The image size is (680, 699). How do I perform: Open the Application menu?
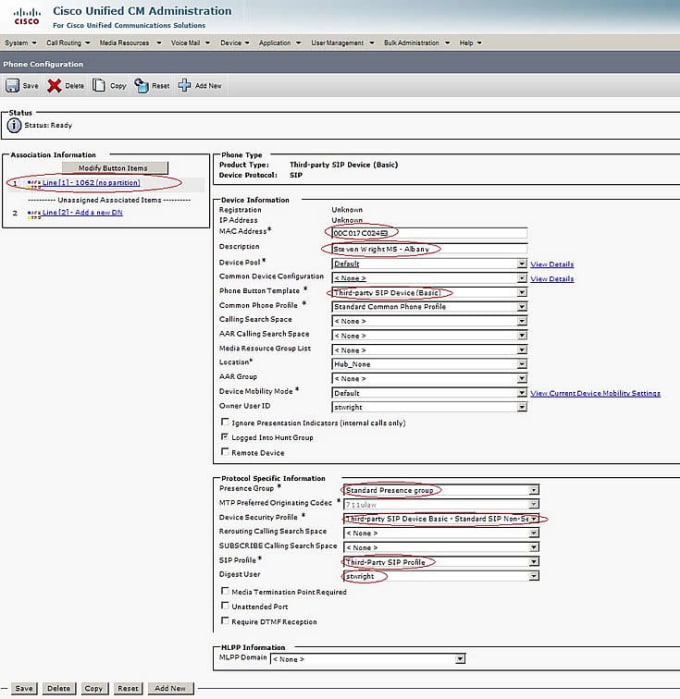280,43
